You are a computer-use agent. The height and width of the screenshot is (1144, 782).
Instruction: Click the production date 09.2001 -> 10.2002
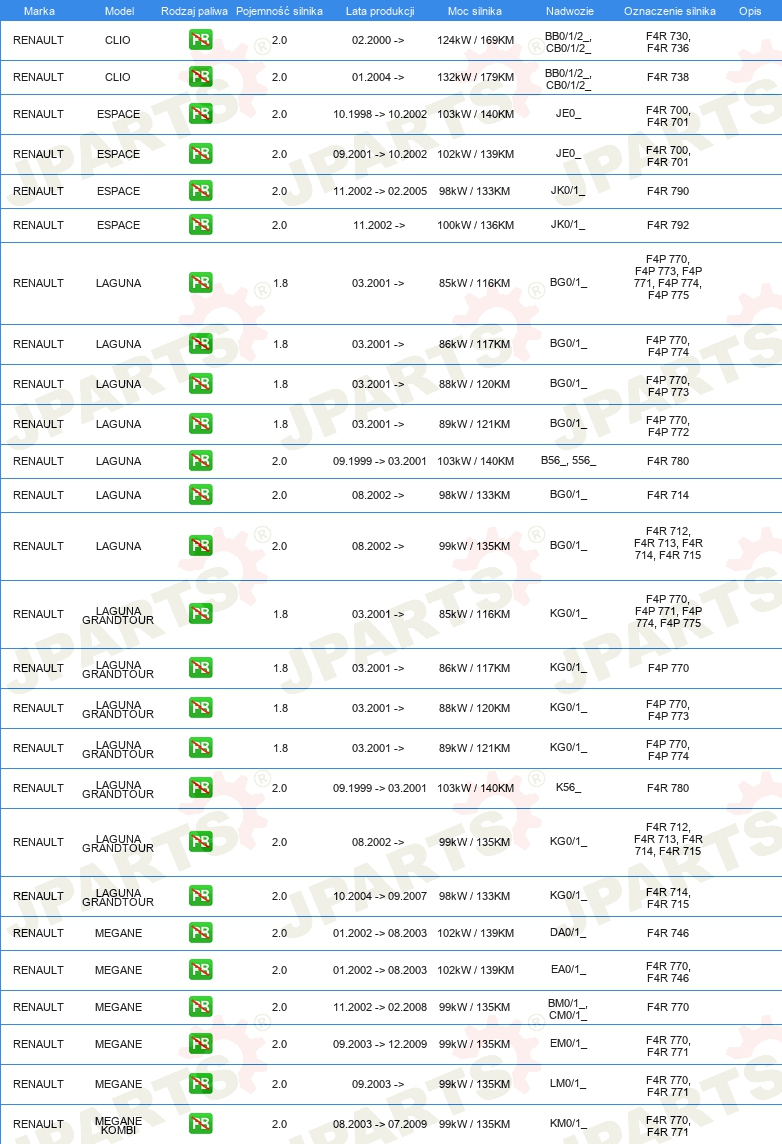(x=380, y=154)
